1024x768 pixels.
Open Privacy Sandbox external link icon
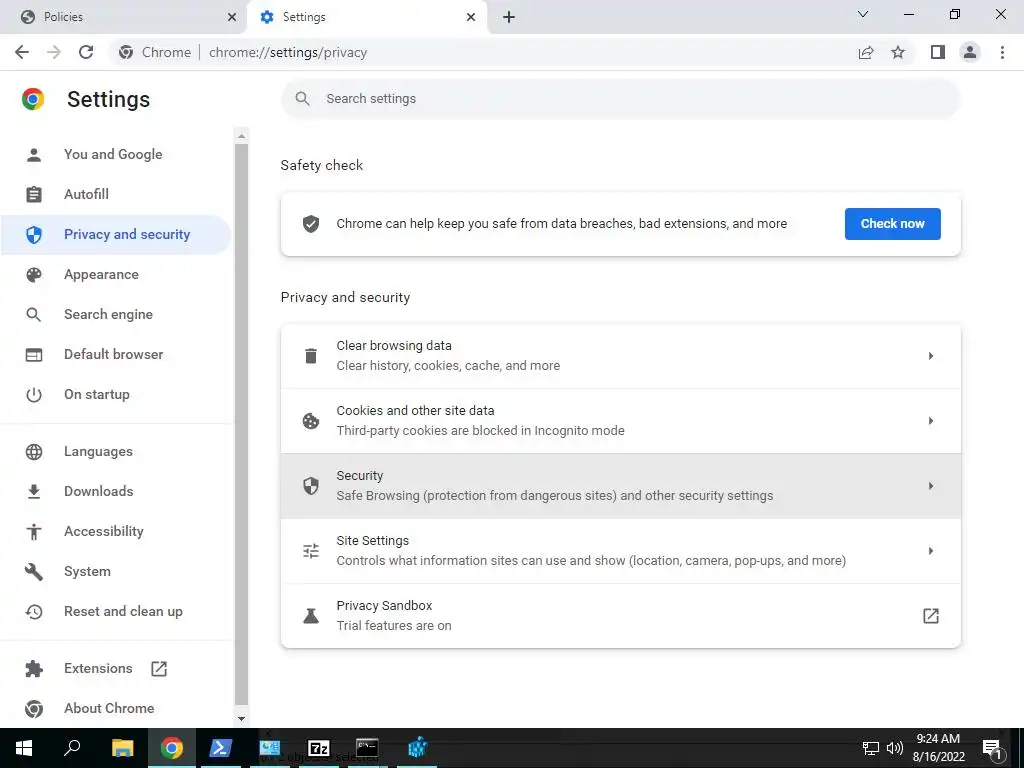931,616
